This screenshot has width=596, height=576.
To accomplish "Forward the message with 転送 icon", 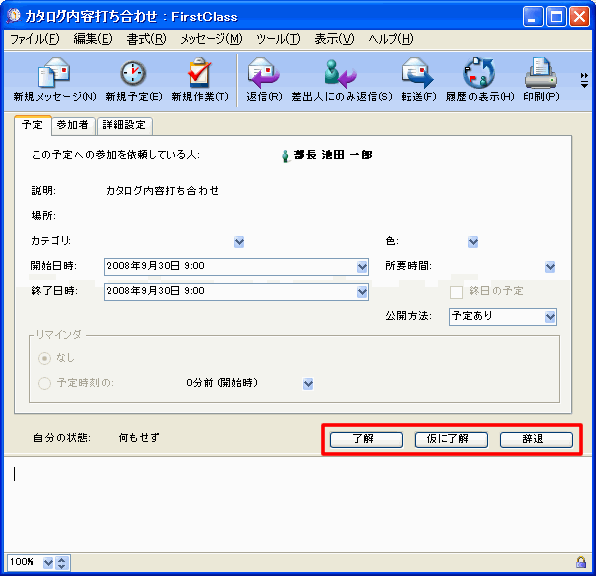I will 418,72.
